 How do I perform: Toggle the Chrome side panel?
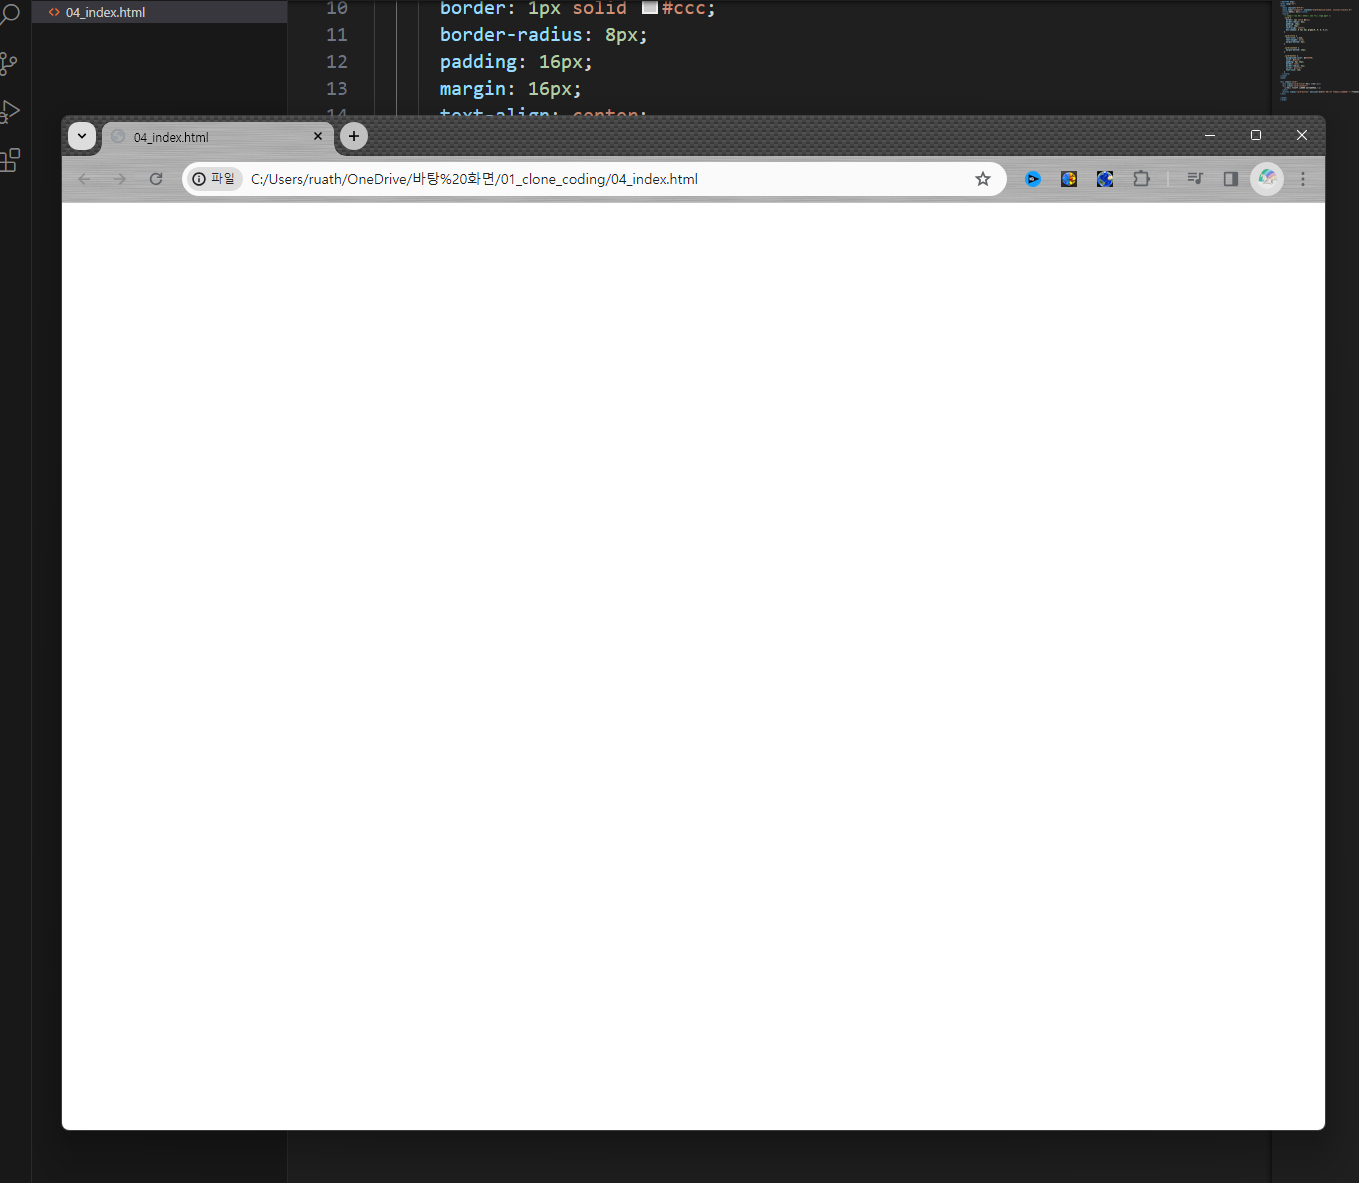tap(1231, 179)
